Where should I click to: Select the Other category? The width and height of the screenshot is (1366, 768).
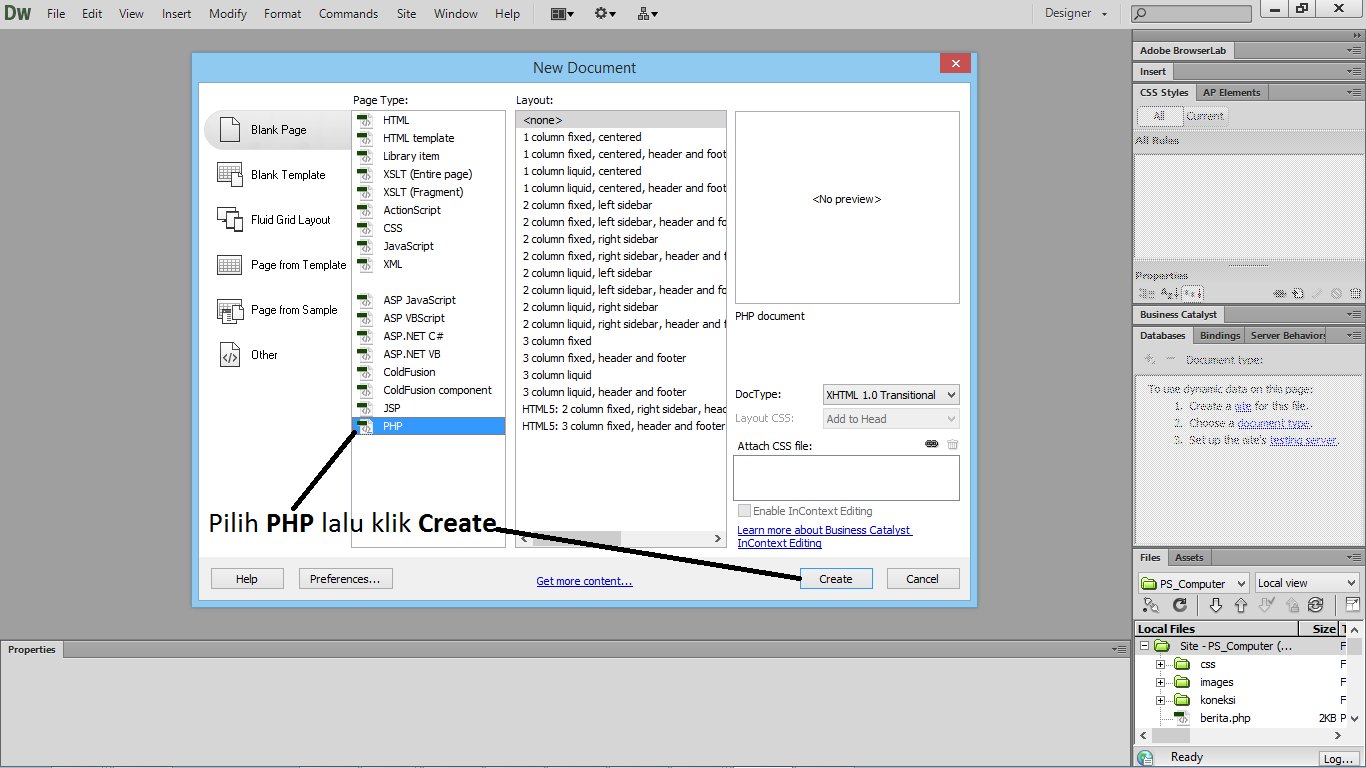tap(248, 355)
